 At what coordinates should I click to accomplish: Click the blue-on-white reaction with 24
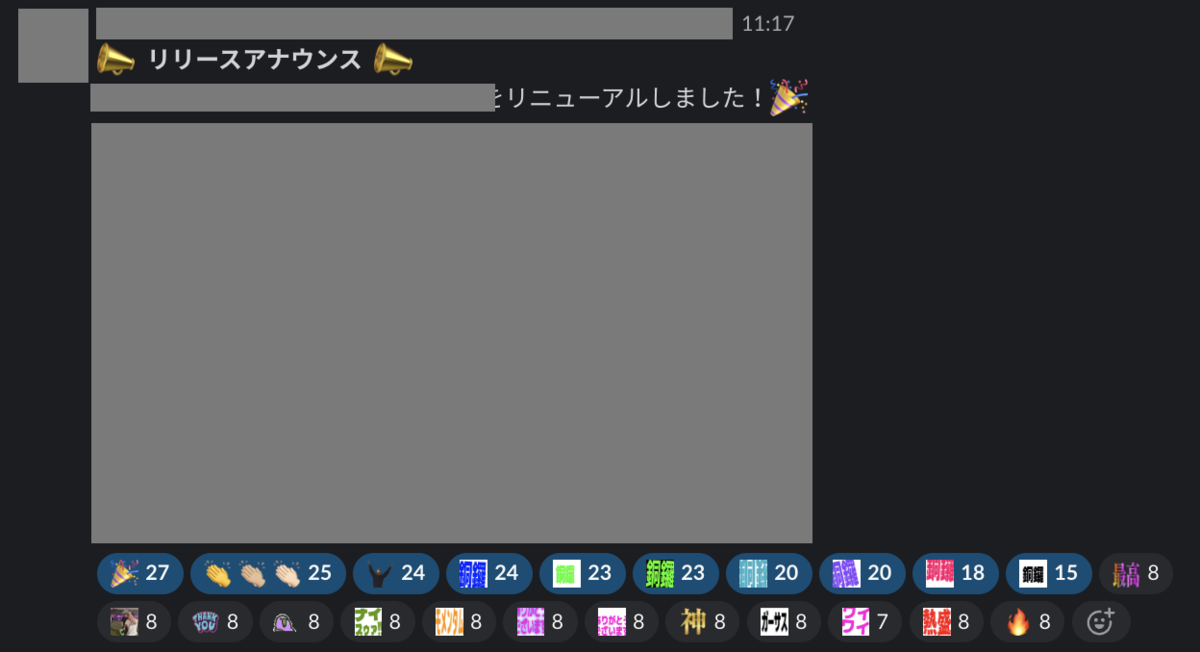(489, 573)
